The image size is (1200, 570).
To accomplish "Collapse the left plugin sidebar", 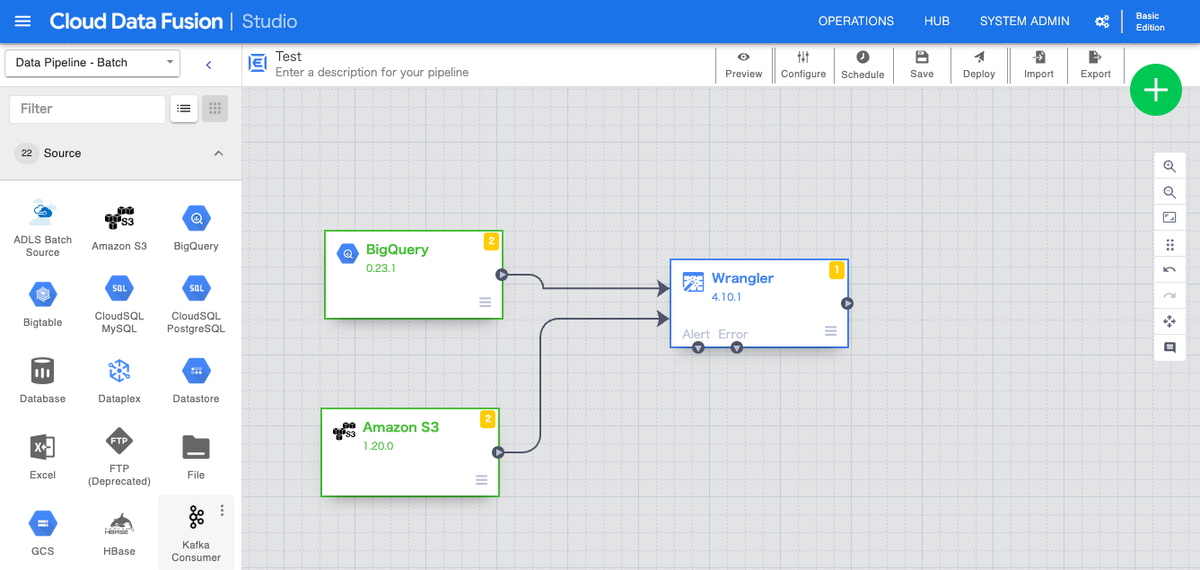I will tap(209, 65).
